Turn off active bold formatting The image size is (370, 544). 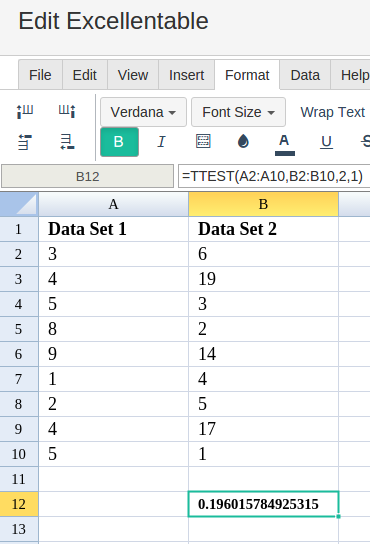pos(119,142)
